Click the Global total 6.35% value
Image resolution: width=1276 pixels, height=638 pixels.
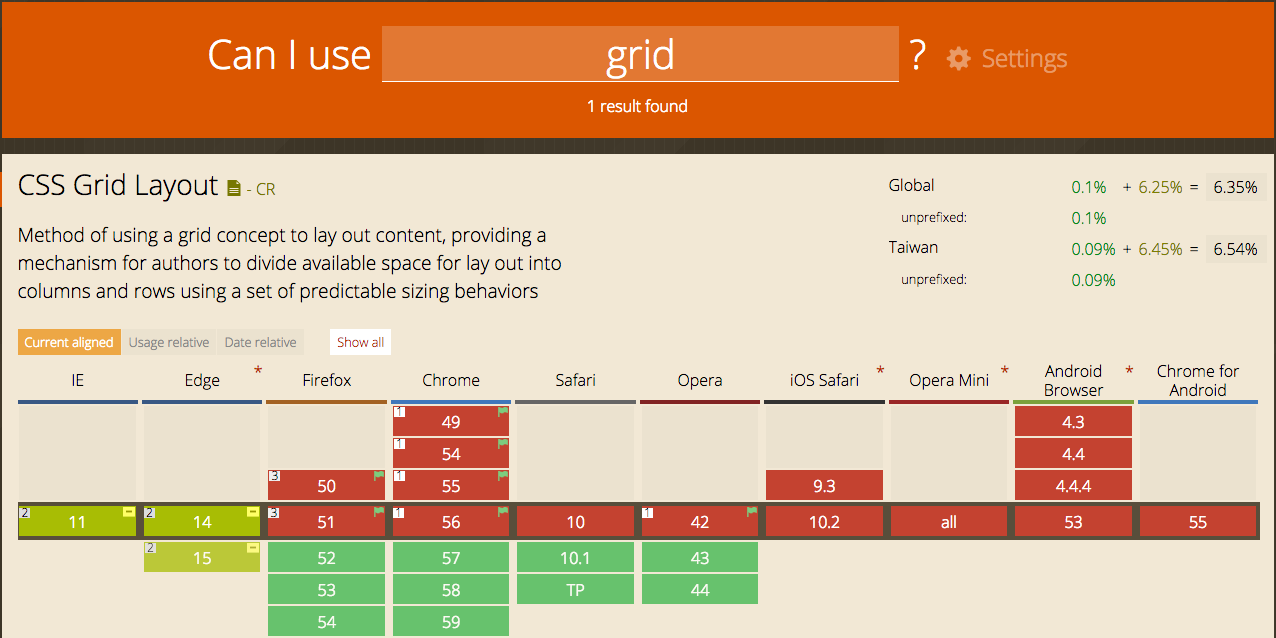(x=1236, y=187)
